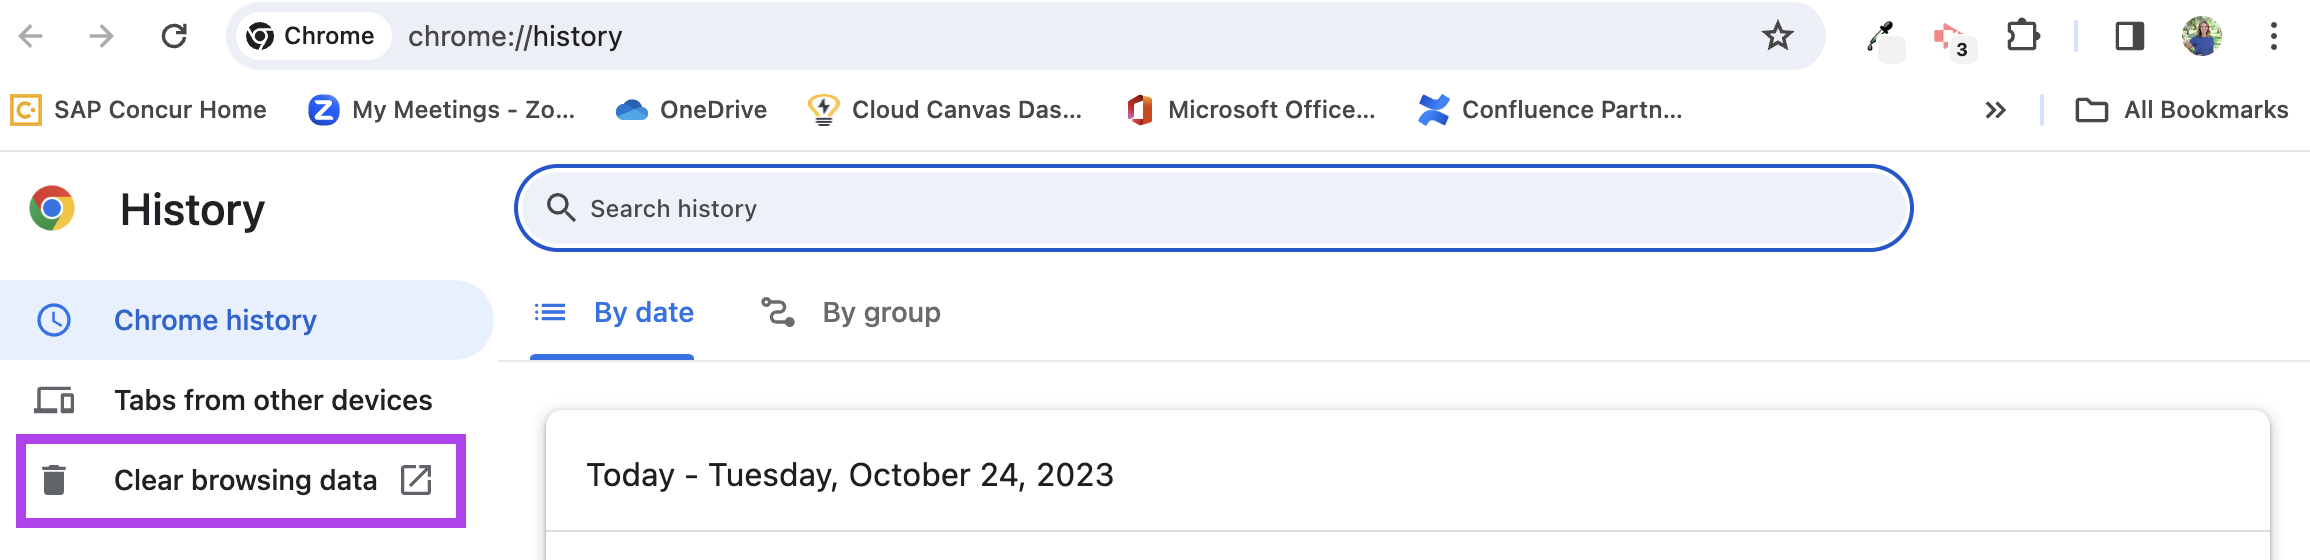Open Confluence Partner bookmark

click(1549, 110)
